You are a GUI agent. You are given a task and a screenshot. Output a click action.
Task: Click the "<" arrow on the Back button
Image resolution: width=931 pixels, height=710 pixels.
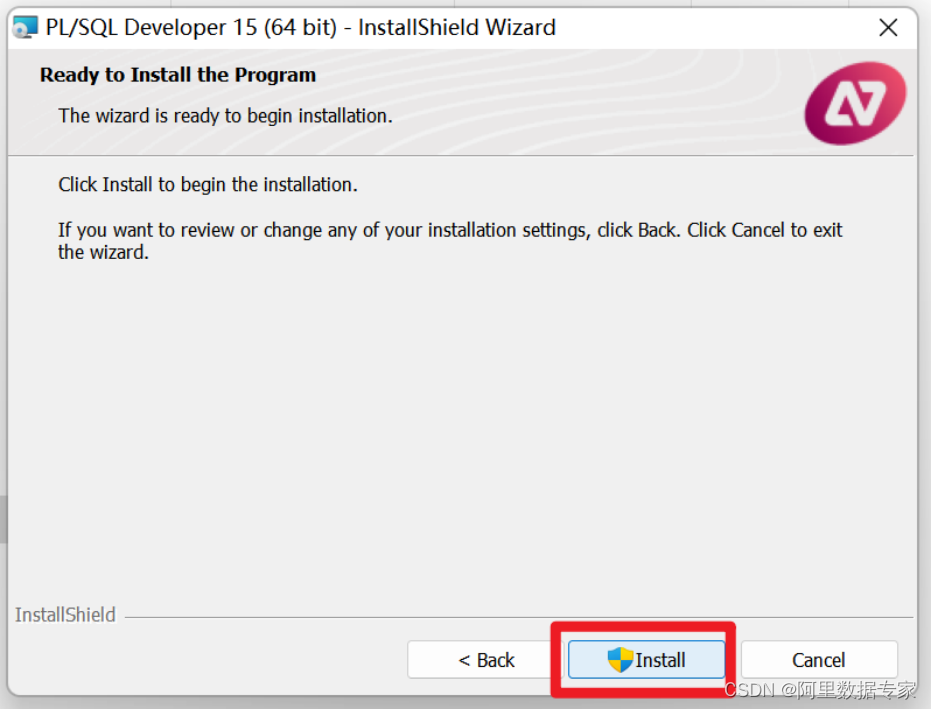[464, 660]
